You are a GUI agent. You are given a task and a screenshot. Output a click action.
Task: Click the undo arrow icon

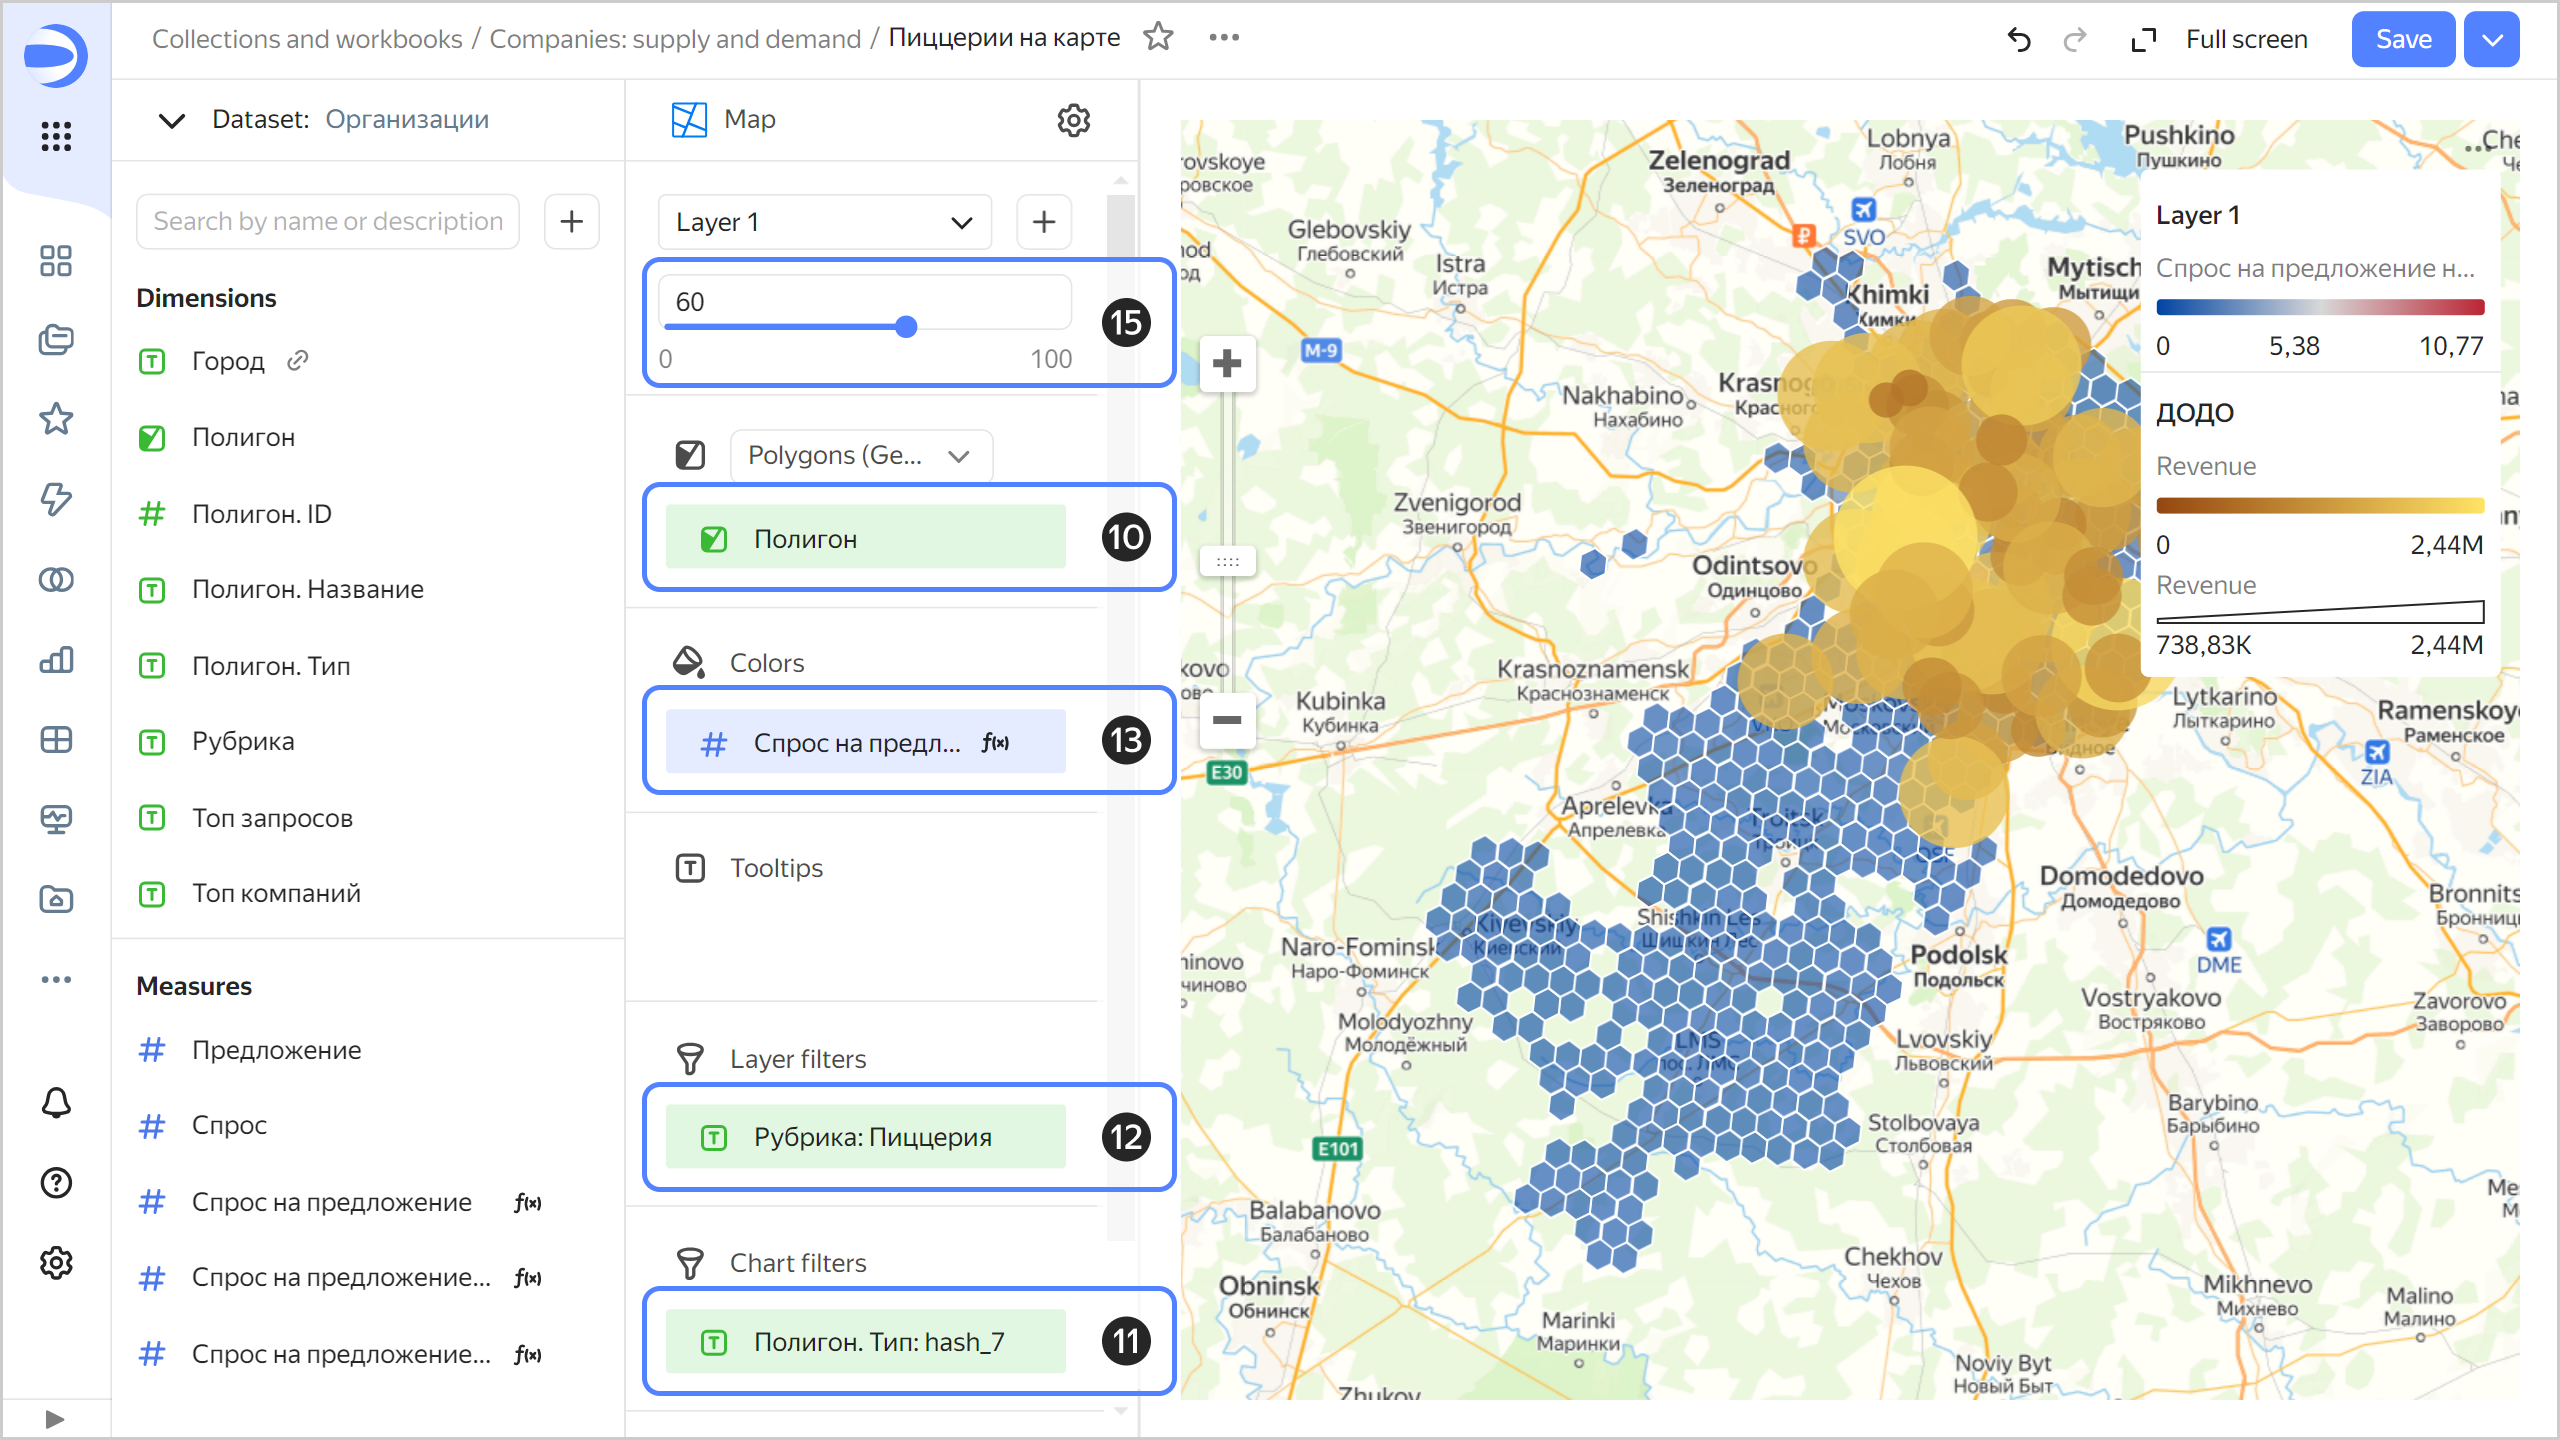click(x=2019, y=39)
